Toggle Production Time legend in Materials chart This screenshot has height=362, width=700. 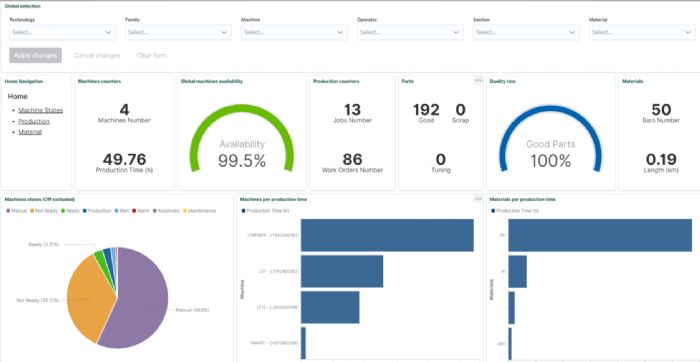point(515,211)
